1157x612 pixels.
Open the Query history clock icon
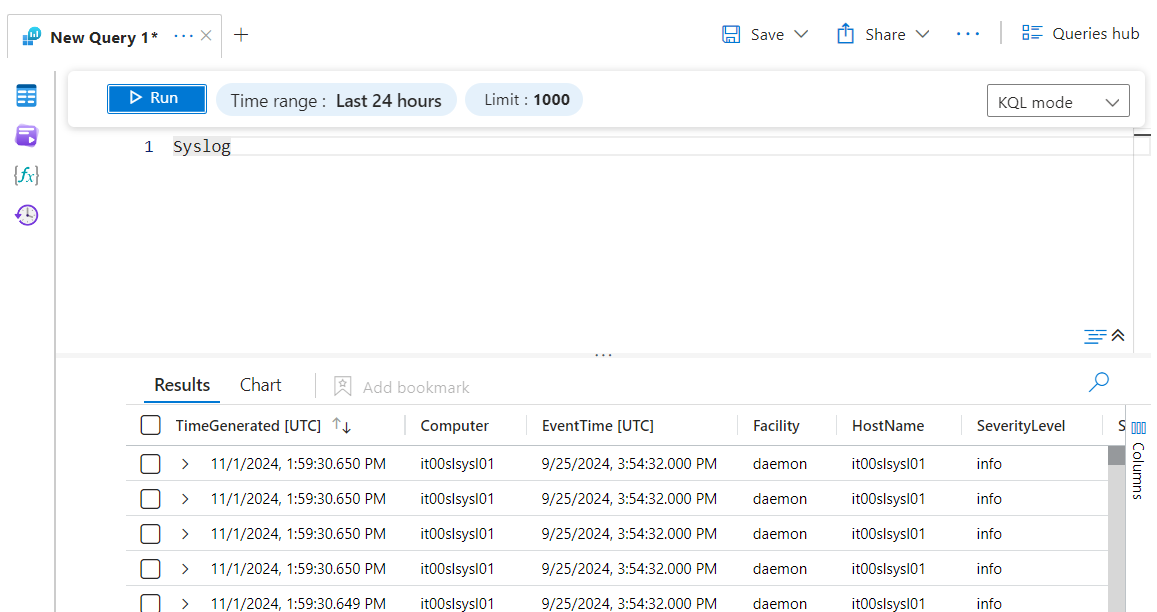coord(27,215)
